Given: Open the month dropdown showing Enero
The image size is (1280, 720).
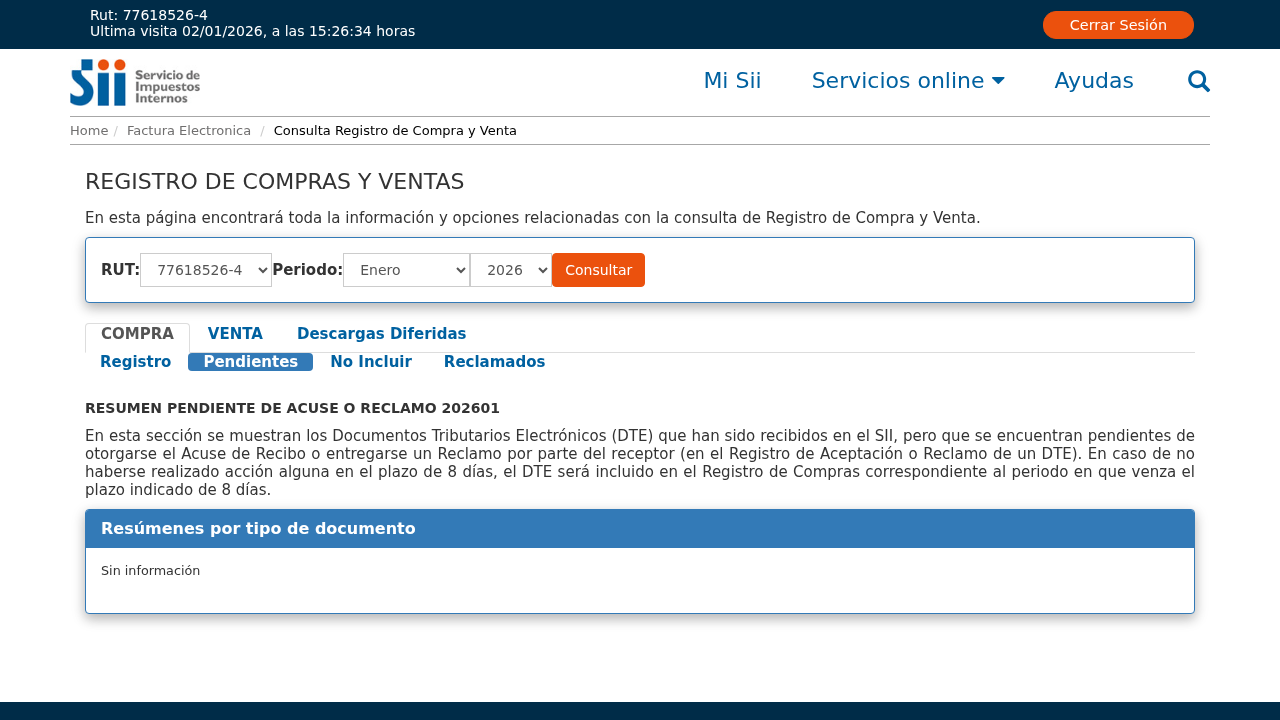Looking at the screenshot, I should coord(406,270).
